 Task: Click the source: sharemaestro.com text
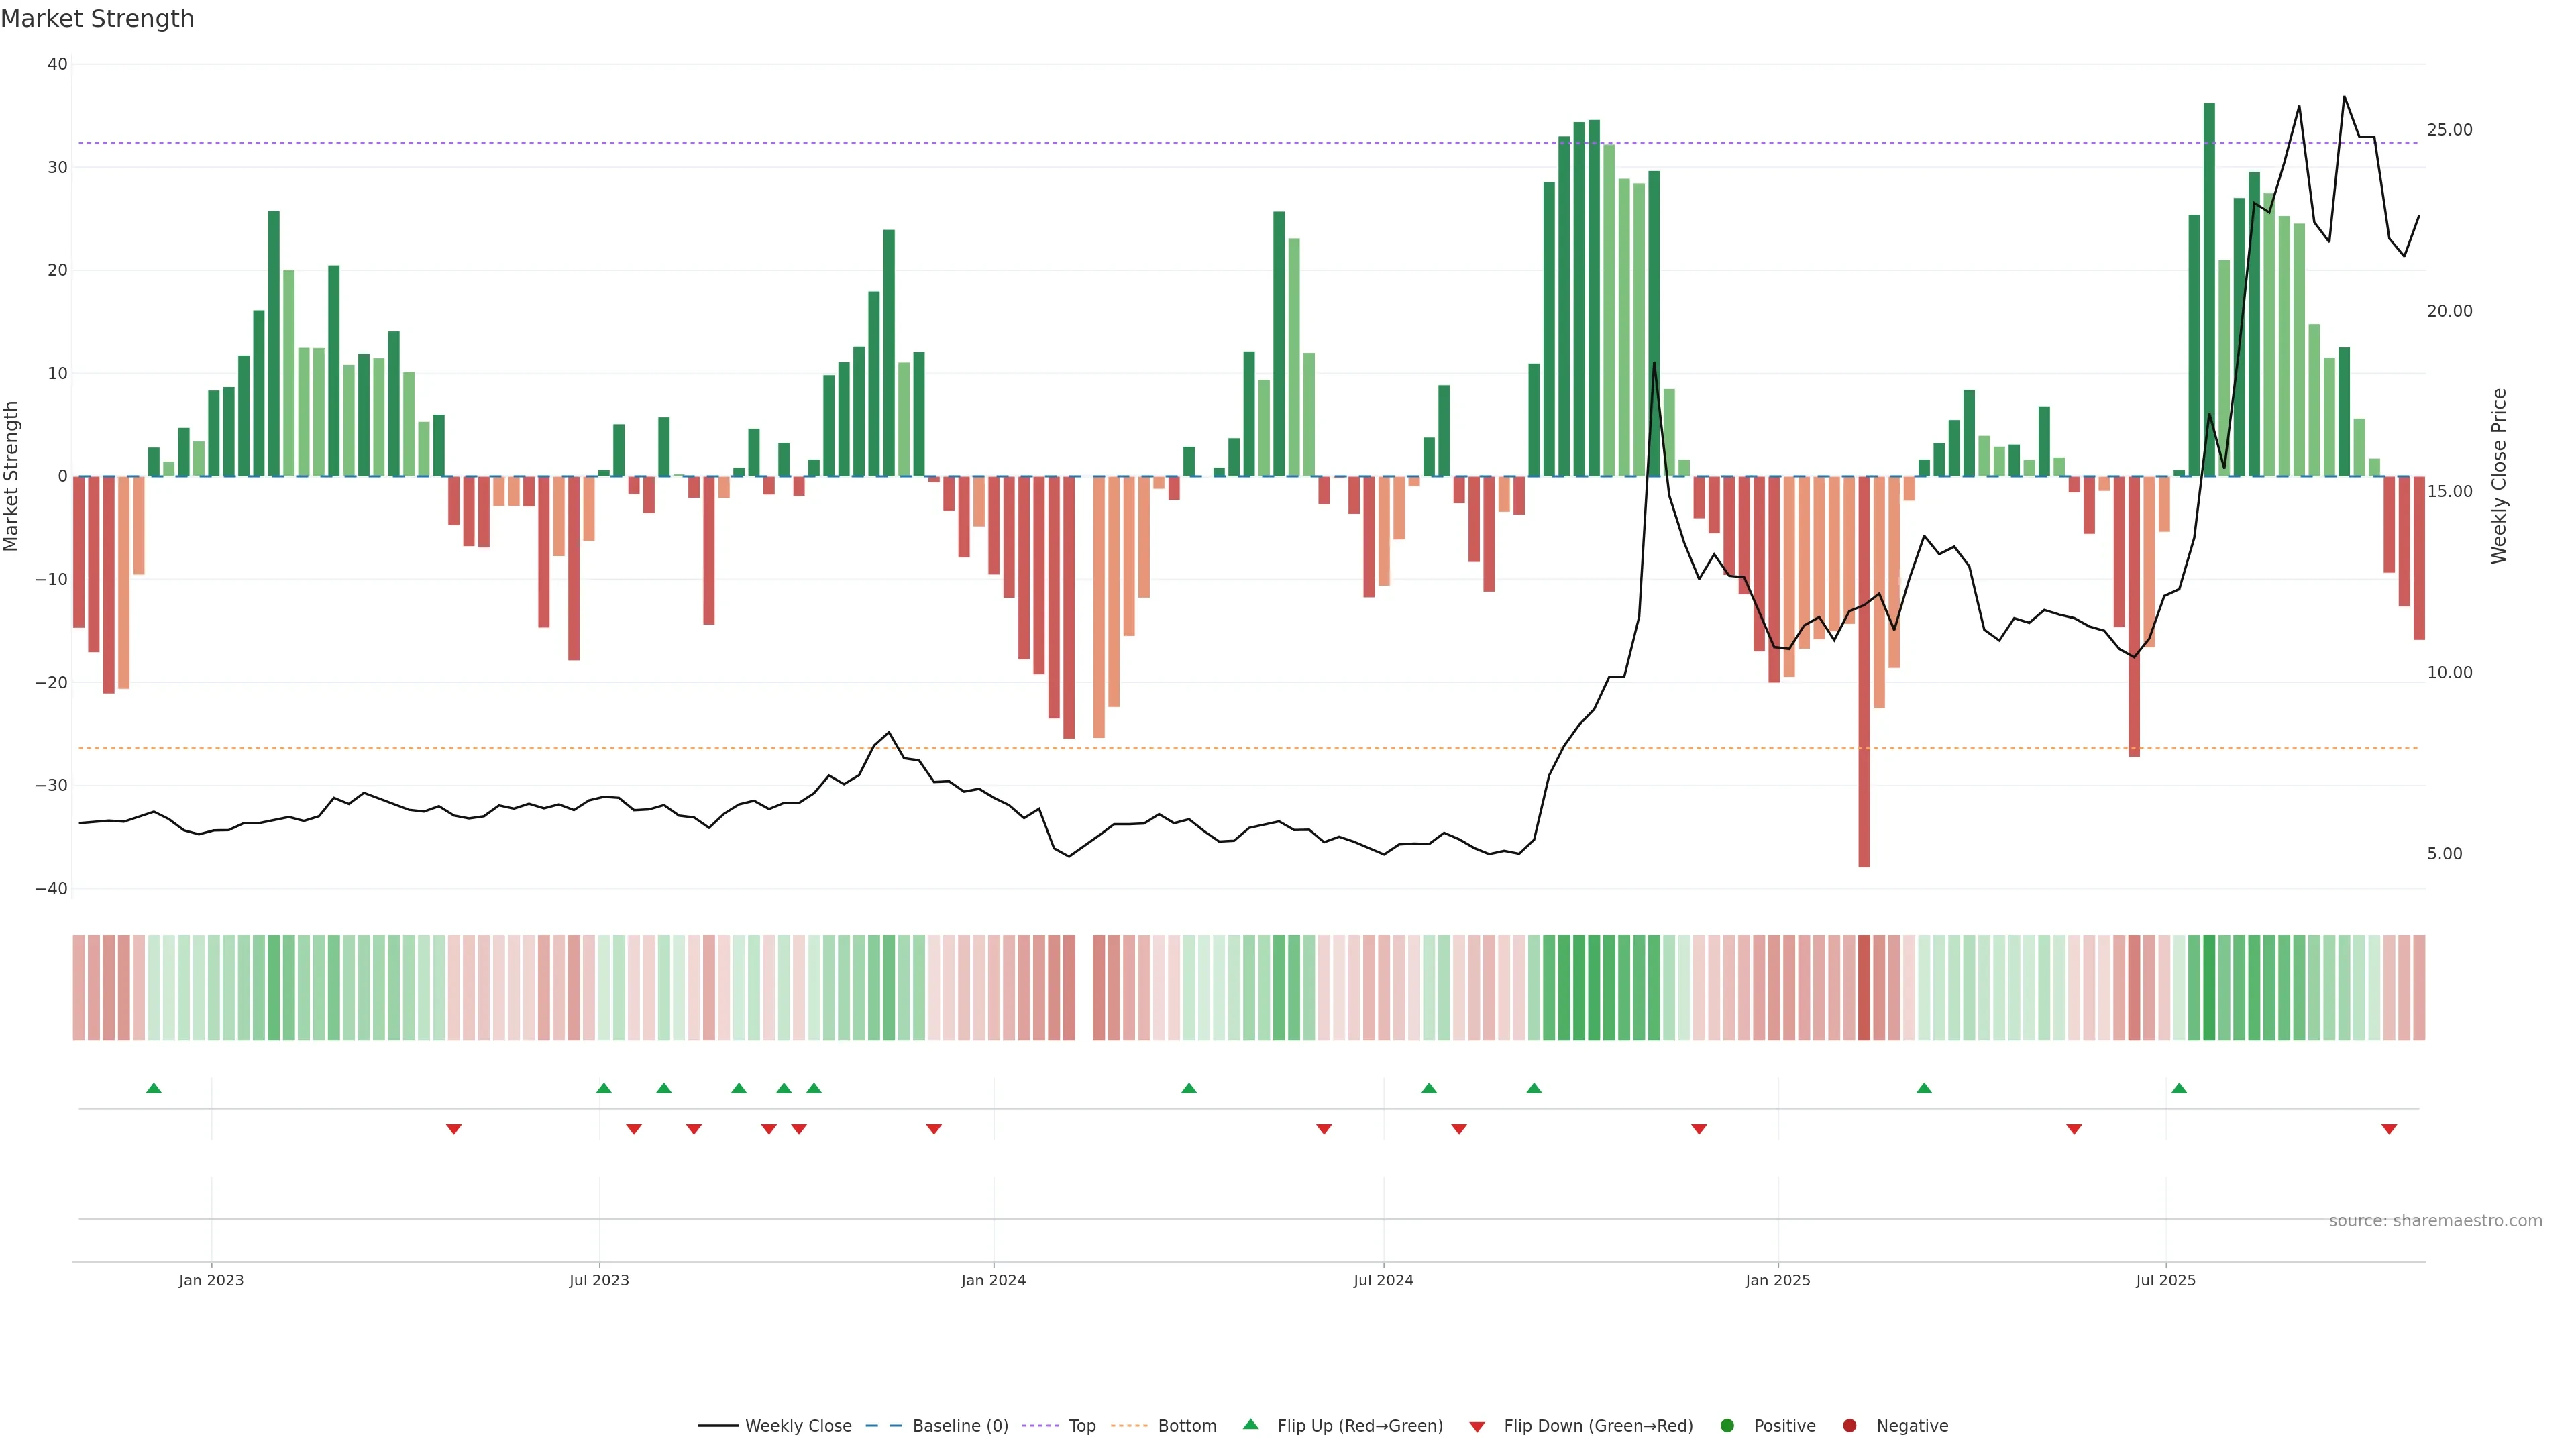click(2435, 1221)
